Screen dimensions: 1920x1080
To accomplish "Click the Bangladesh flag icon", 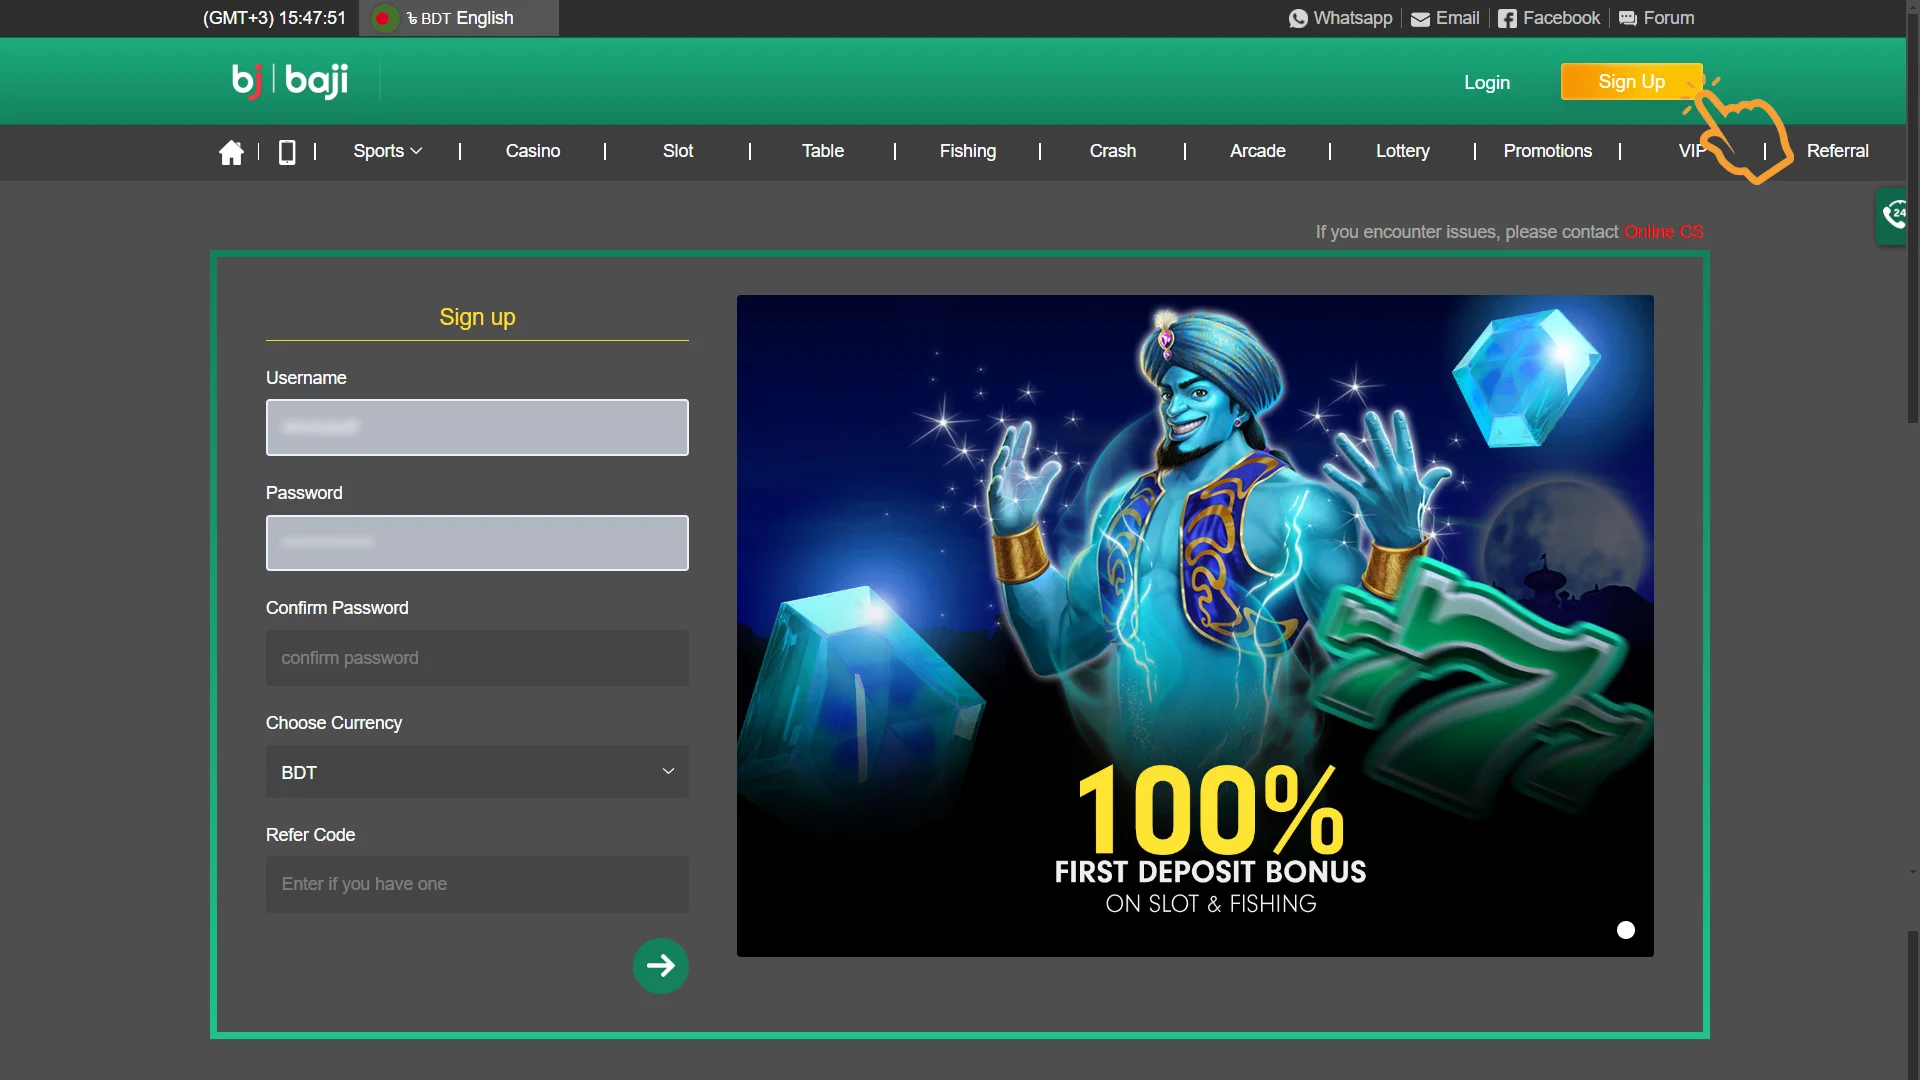I will pos(383,18).
